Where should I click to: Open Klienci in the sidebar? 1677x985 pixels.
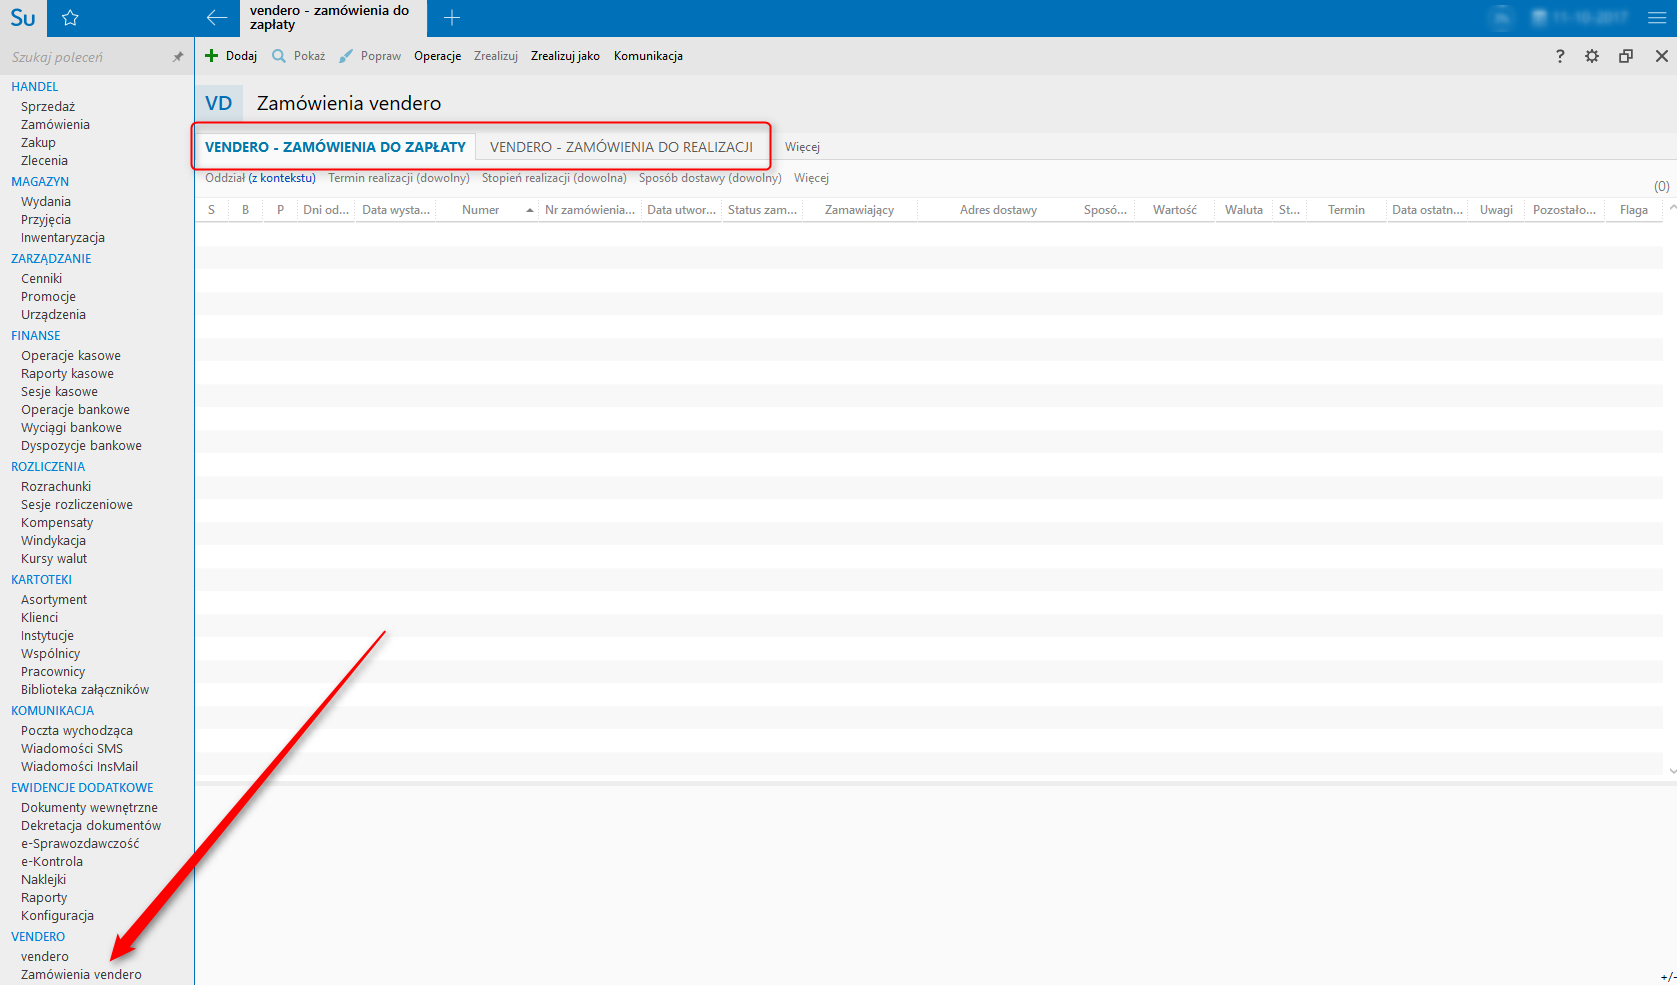click(x=40, y=618)
